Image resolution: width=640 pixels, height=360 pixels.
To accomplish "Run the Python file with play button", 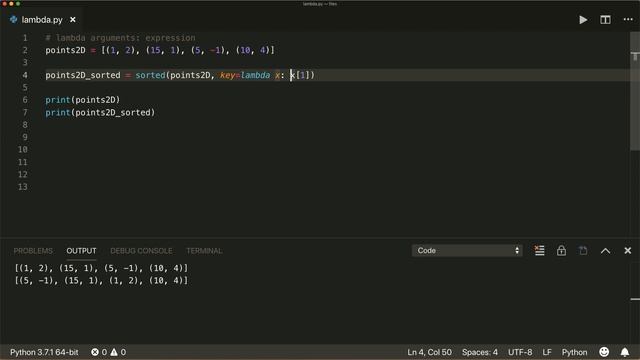I will [583, 20].
